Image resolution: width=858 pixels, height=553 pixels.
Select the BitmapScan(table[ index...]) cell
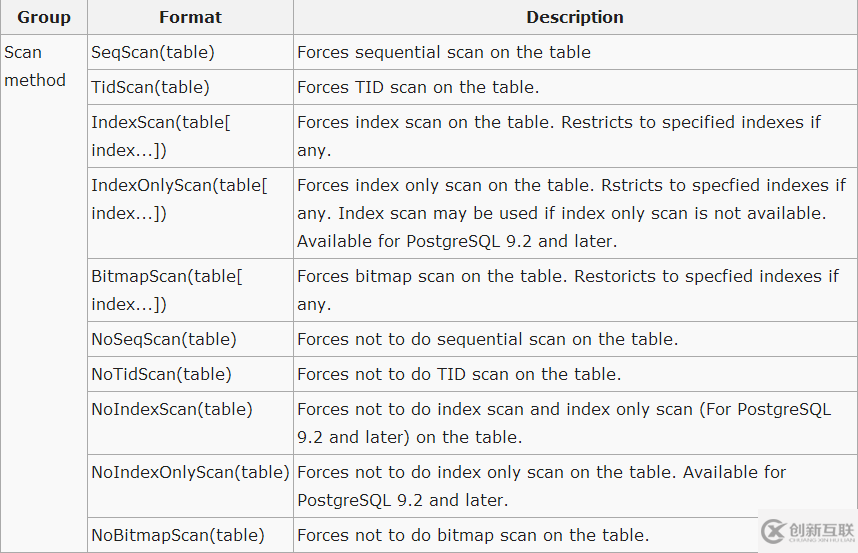[x=190, y=290]
